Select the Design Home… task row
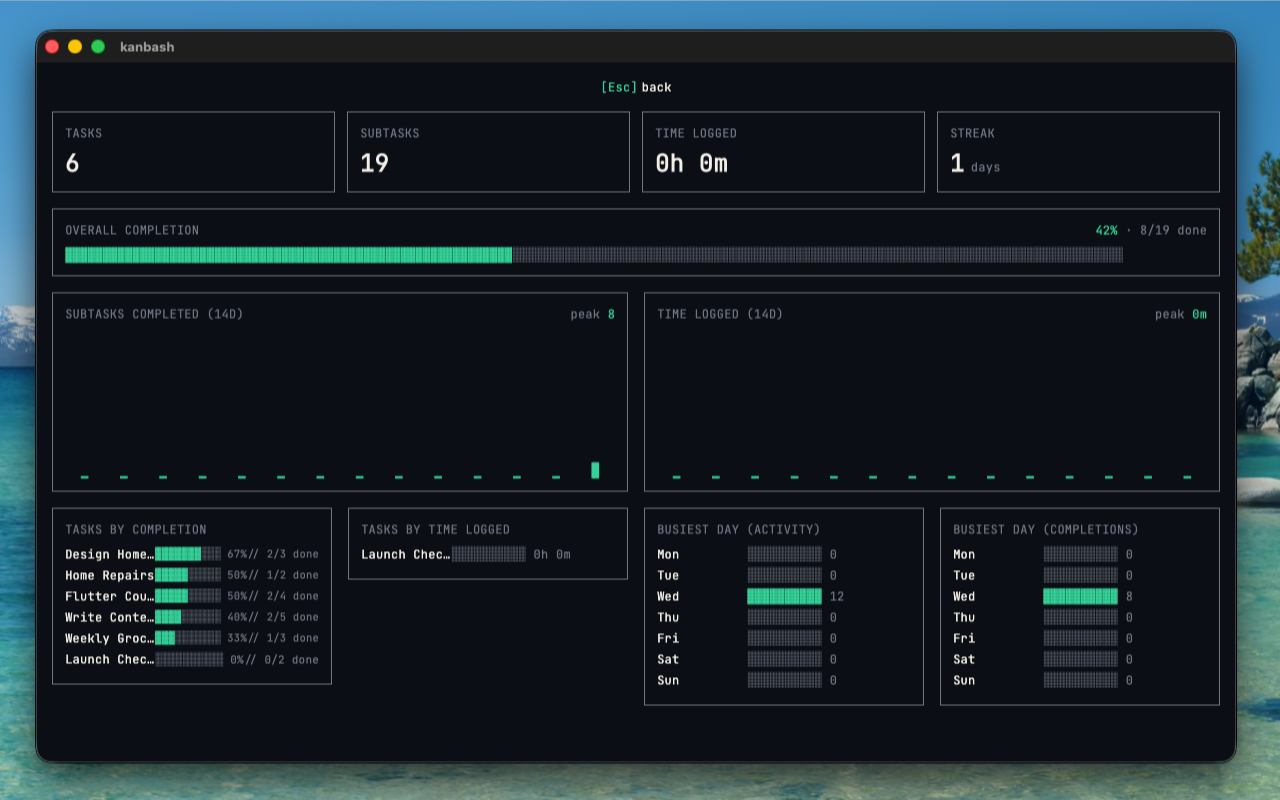This screenshot has height=800, width=1280. (x=192, y=554)
